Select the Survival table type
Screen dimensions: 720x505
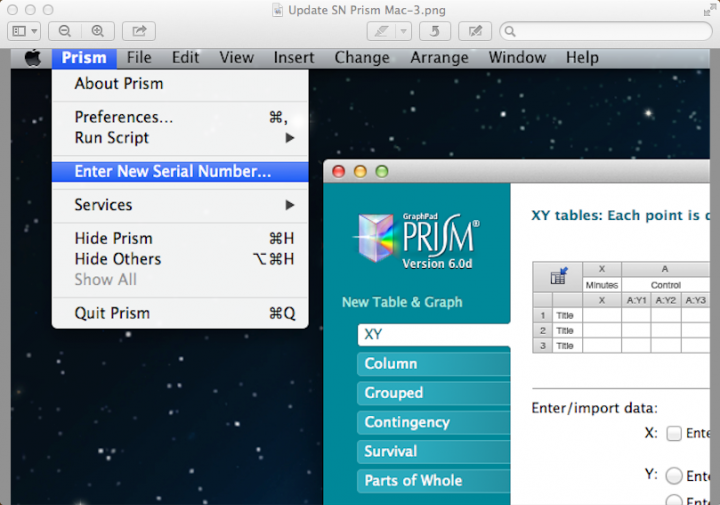coord(434,451)
